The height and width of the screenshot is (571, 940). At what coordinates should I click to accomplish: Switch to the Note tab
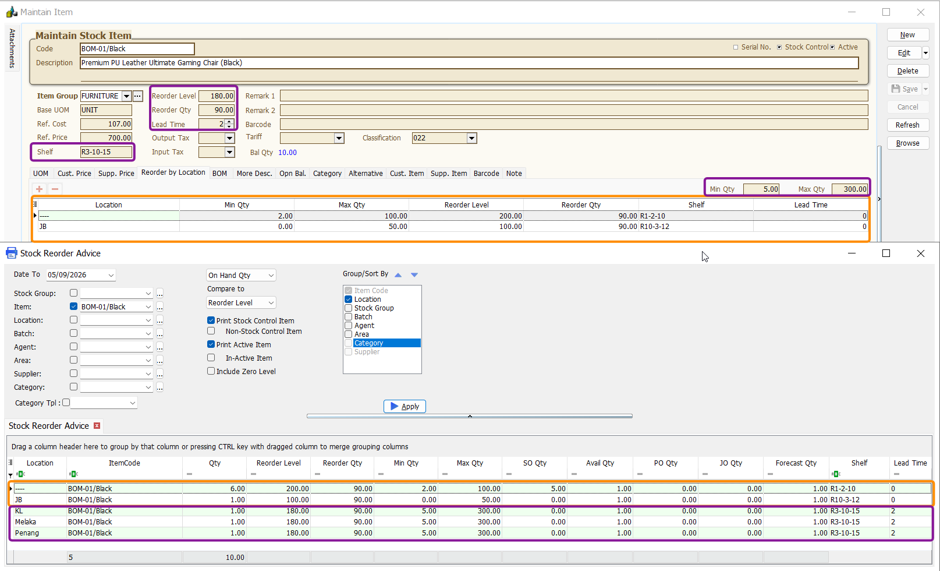pyautogui.click(x=514, y=173)
